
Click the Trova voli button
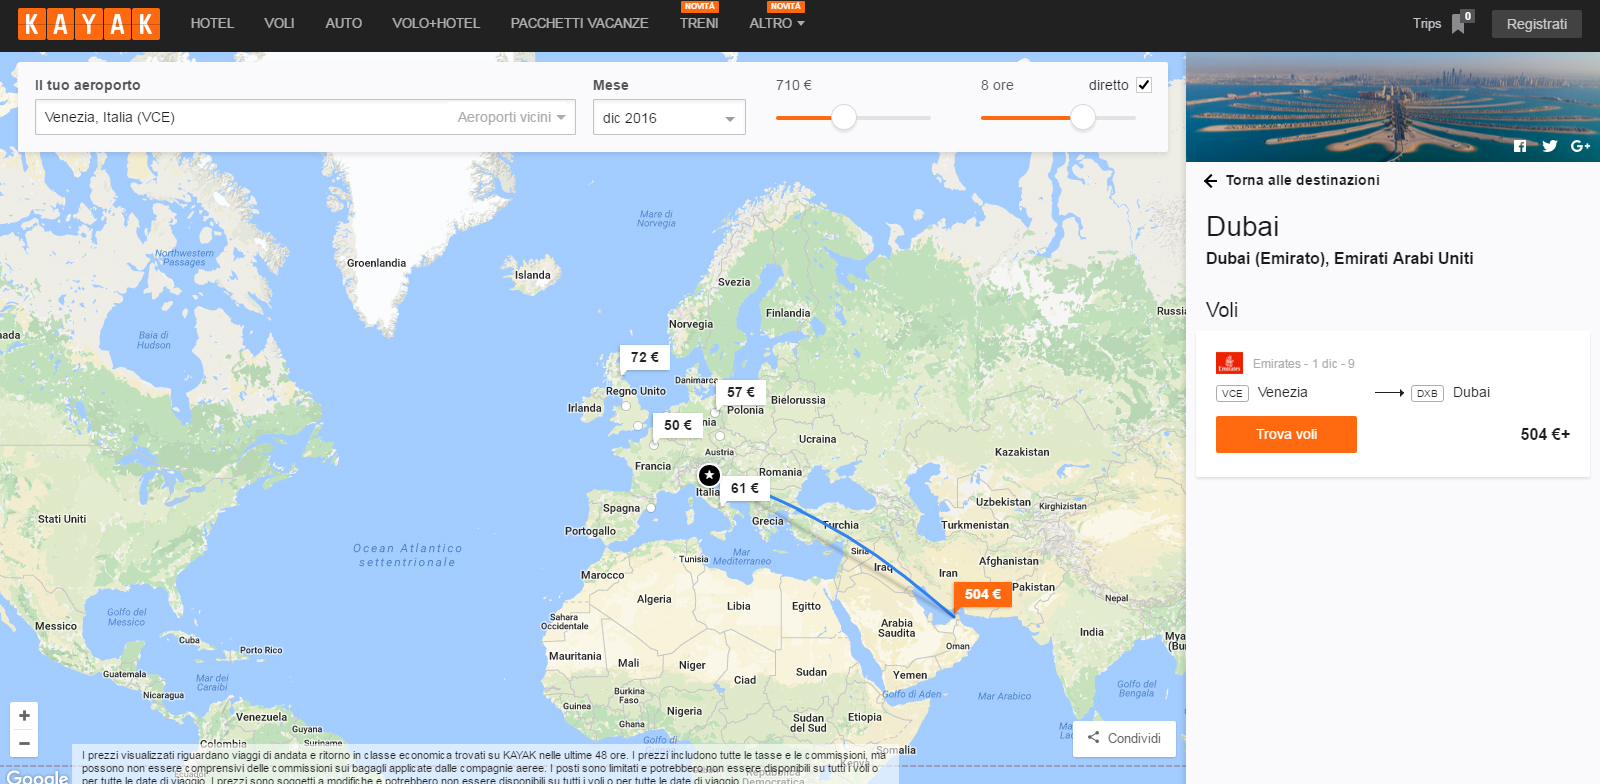coord(1286,434)
